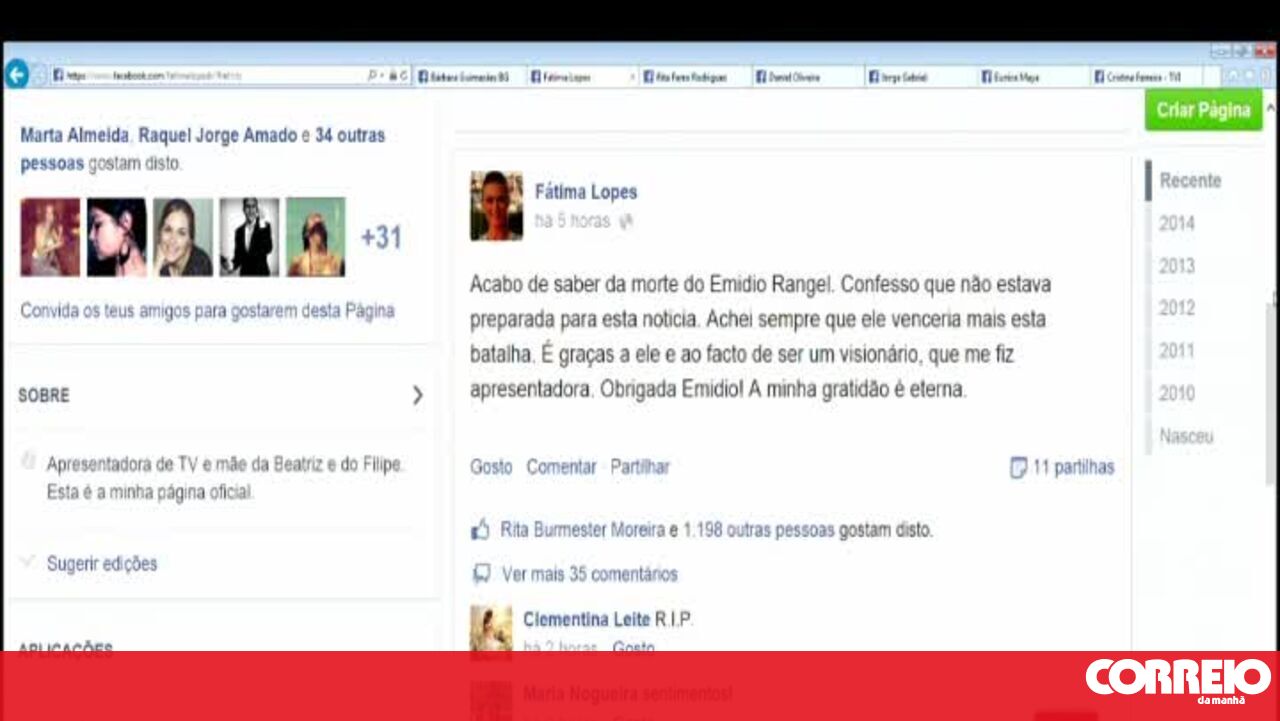1280x721 pixels.
Task: Click 'Gosto' to like the post
Action: (490, 467)
